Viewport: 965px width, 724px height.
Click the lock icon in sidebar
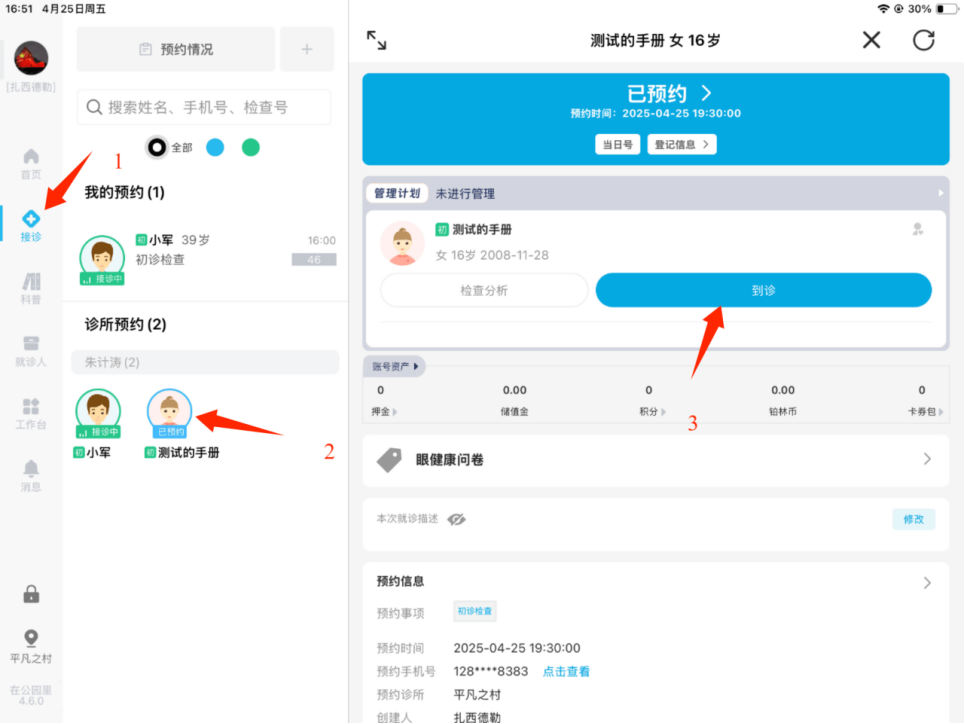tap(31, 594)
